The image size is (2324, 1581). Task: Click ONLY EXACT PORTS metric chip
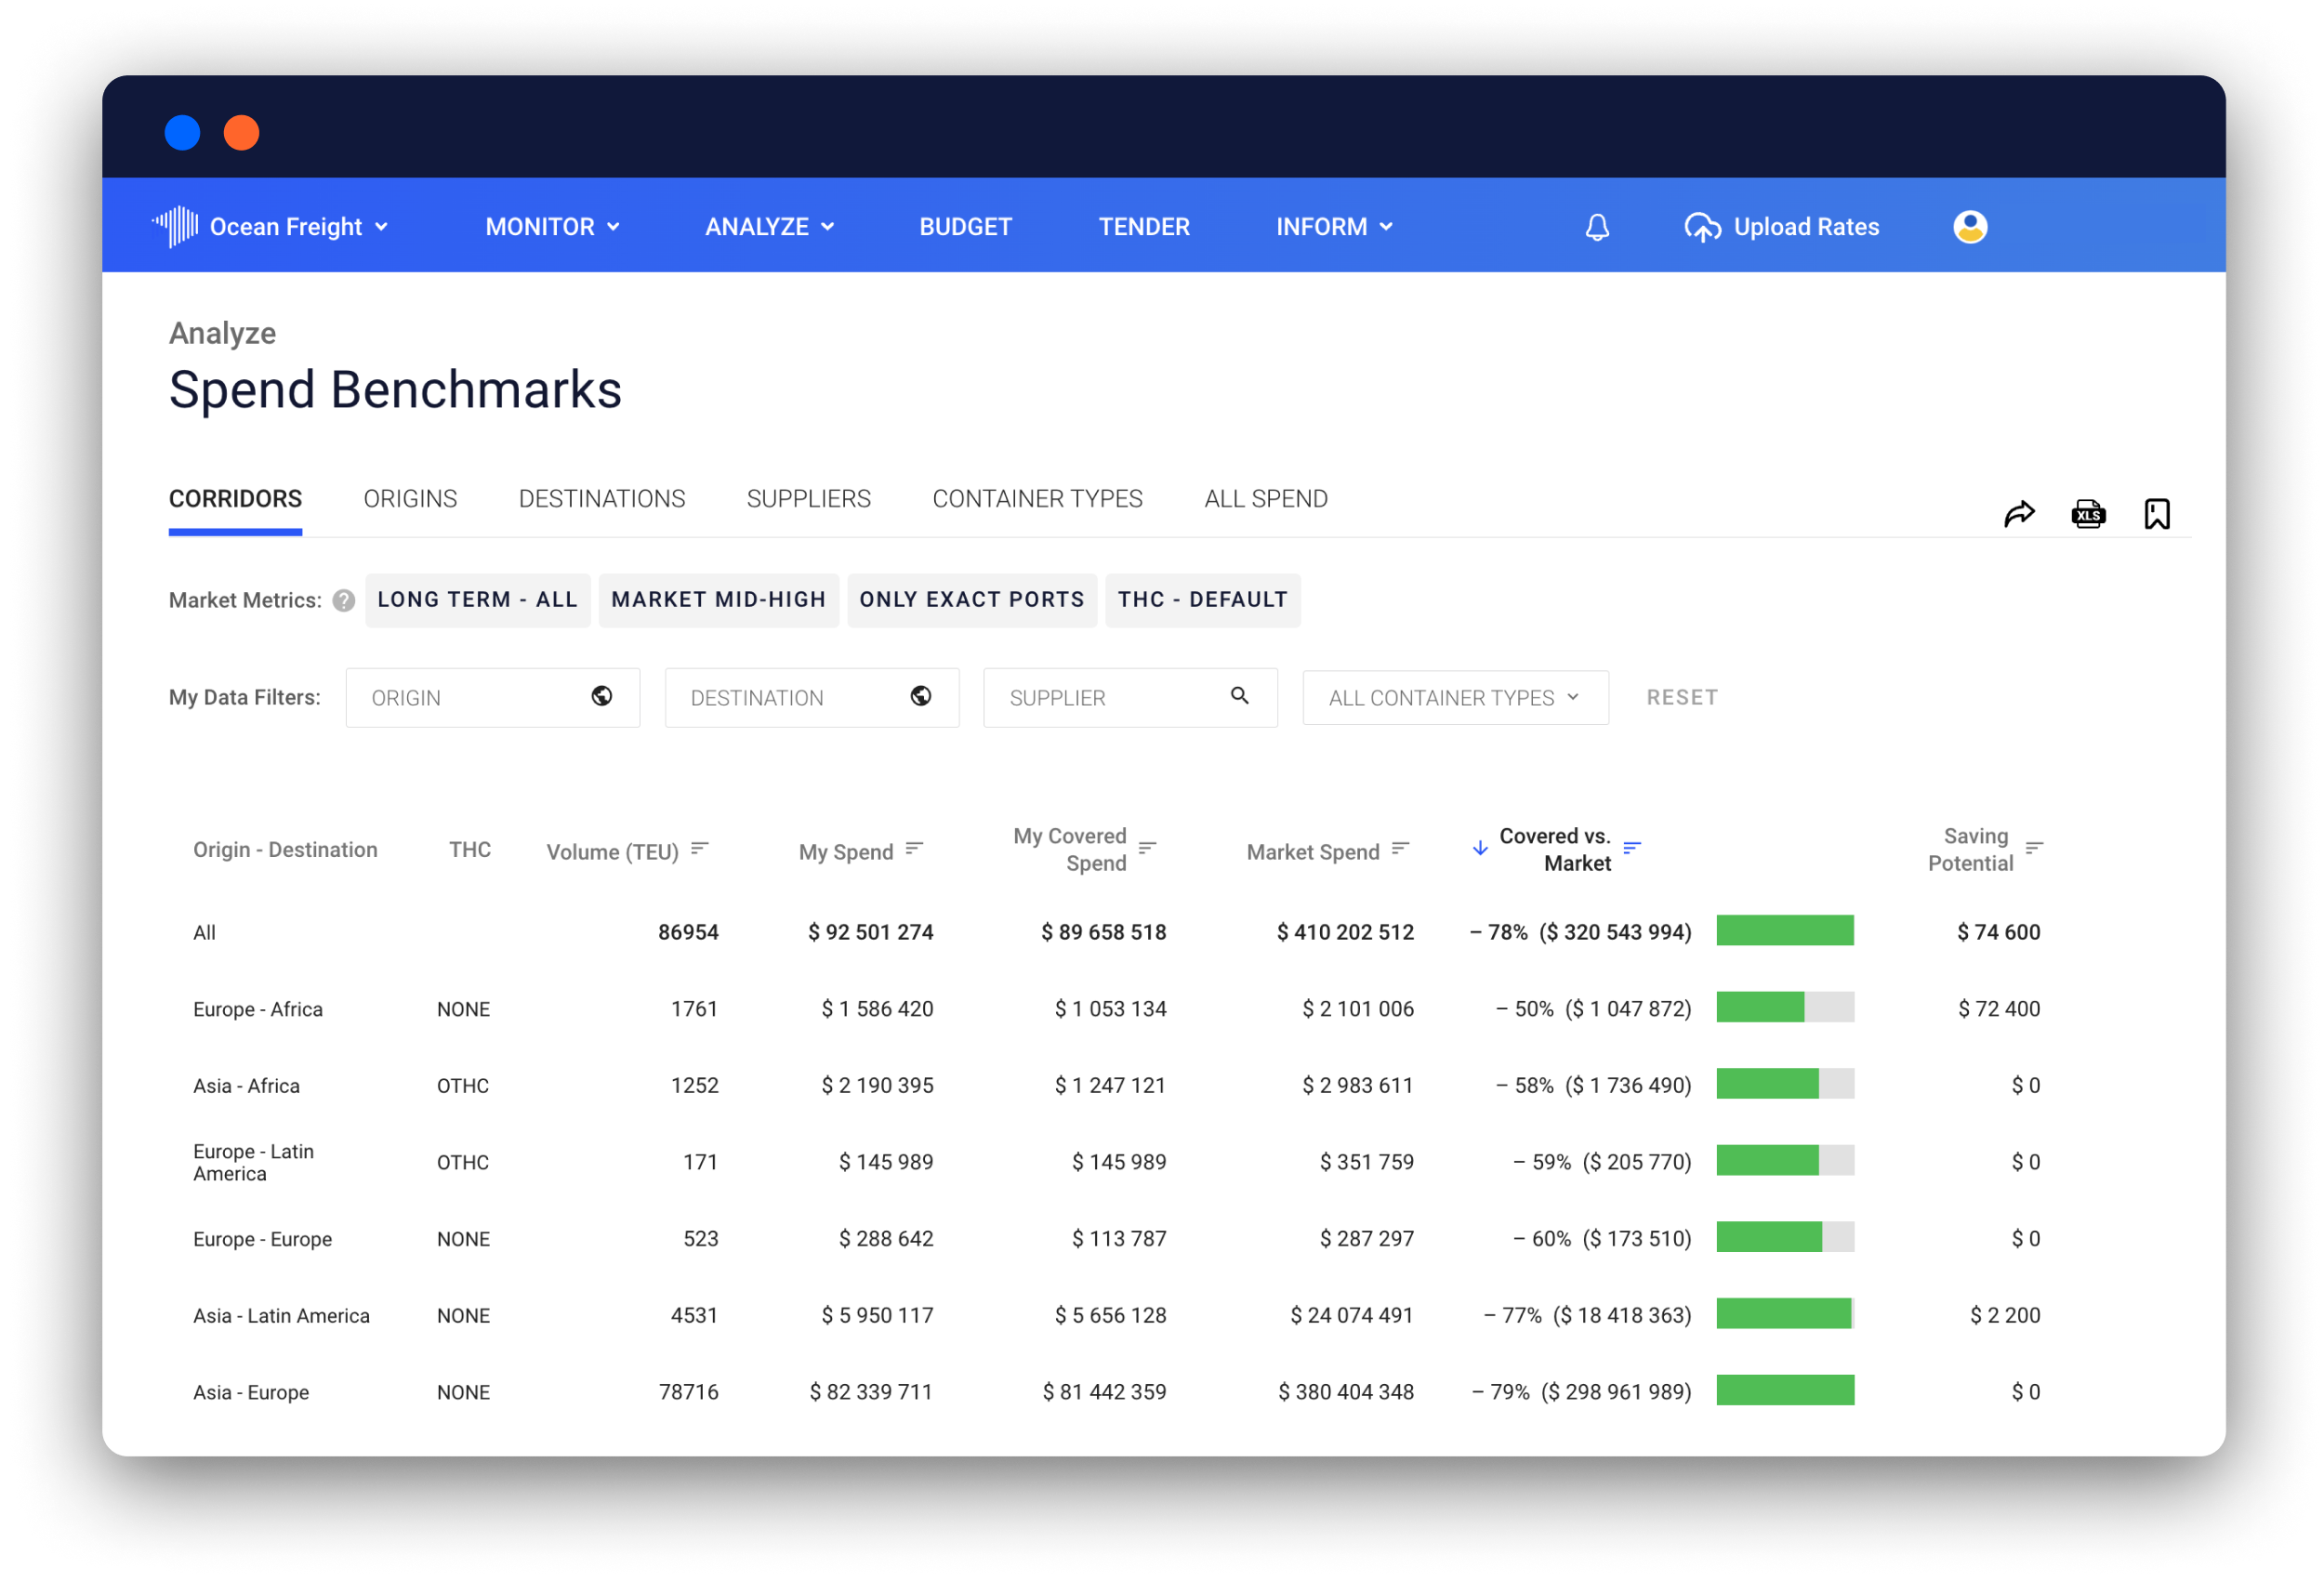coord(972,600)
